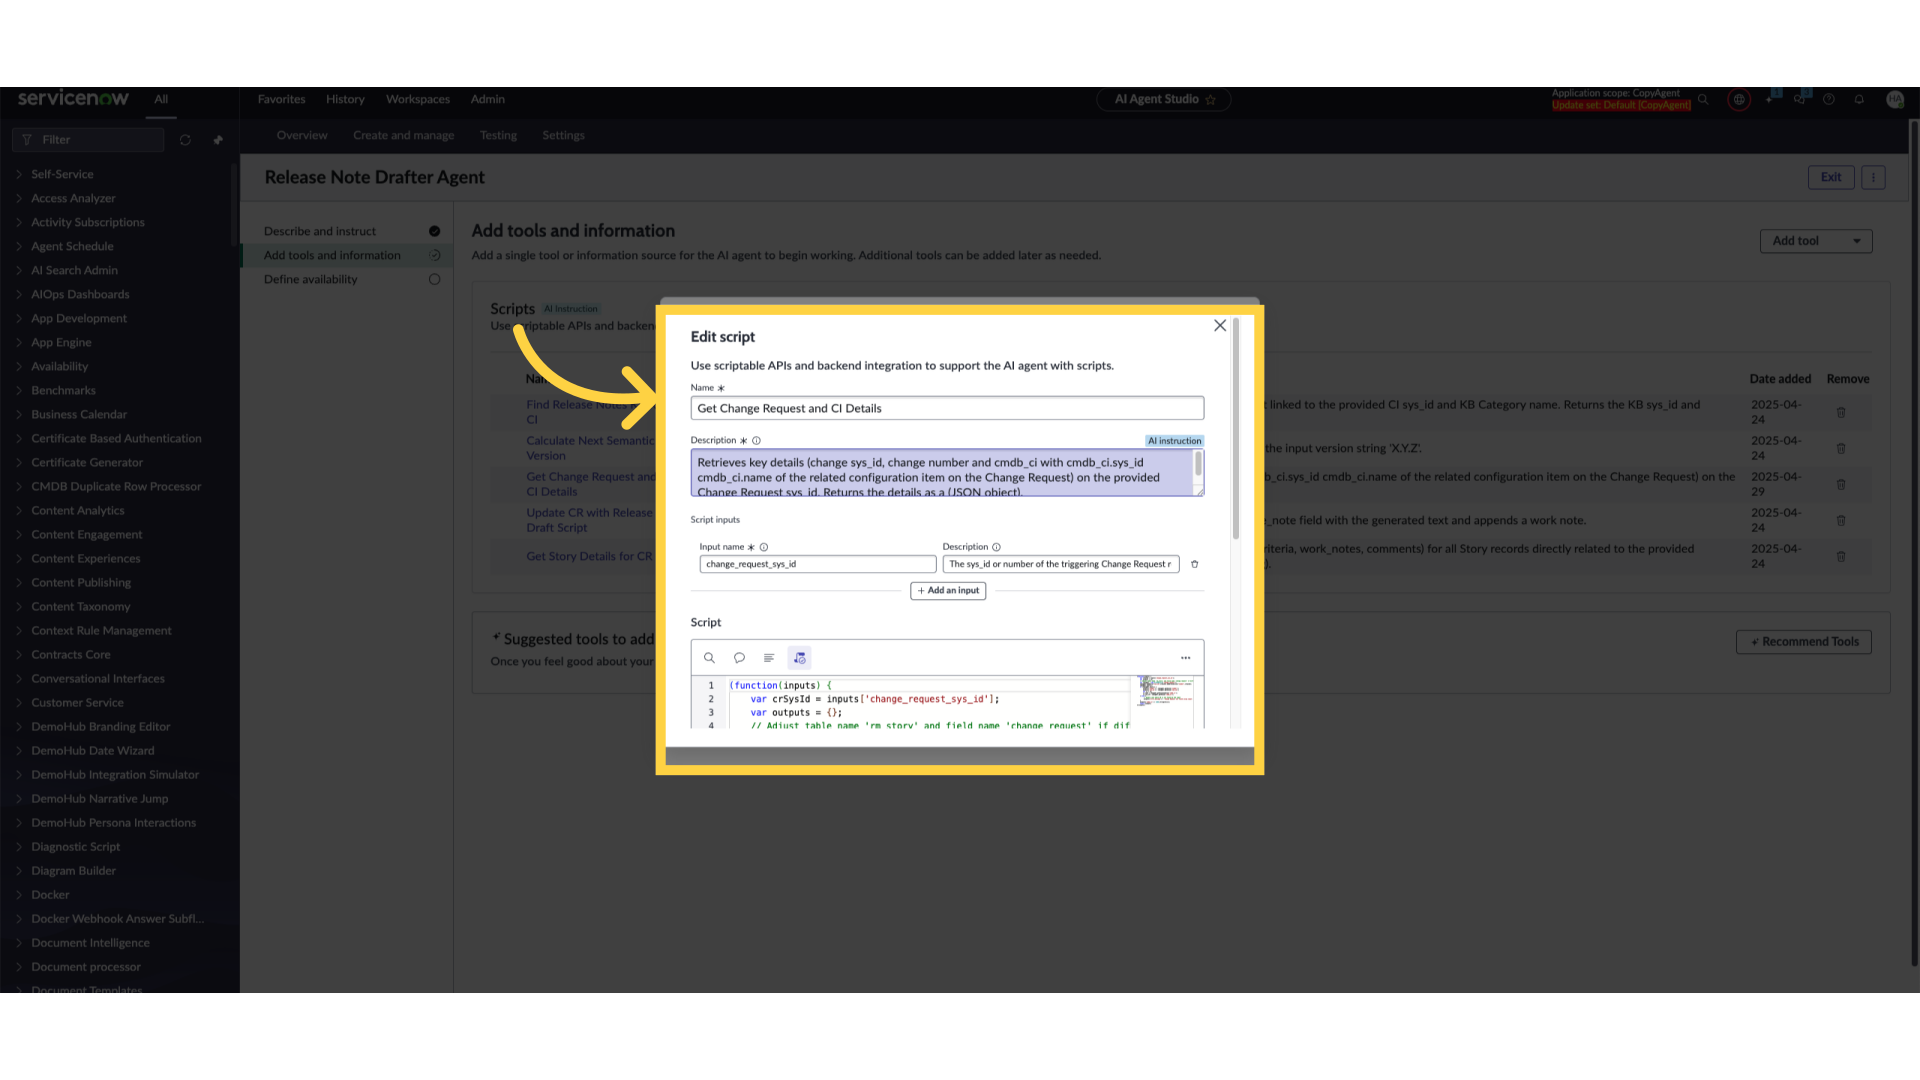Open the Favorites menu

281,100
